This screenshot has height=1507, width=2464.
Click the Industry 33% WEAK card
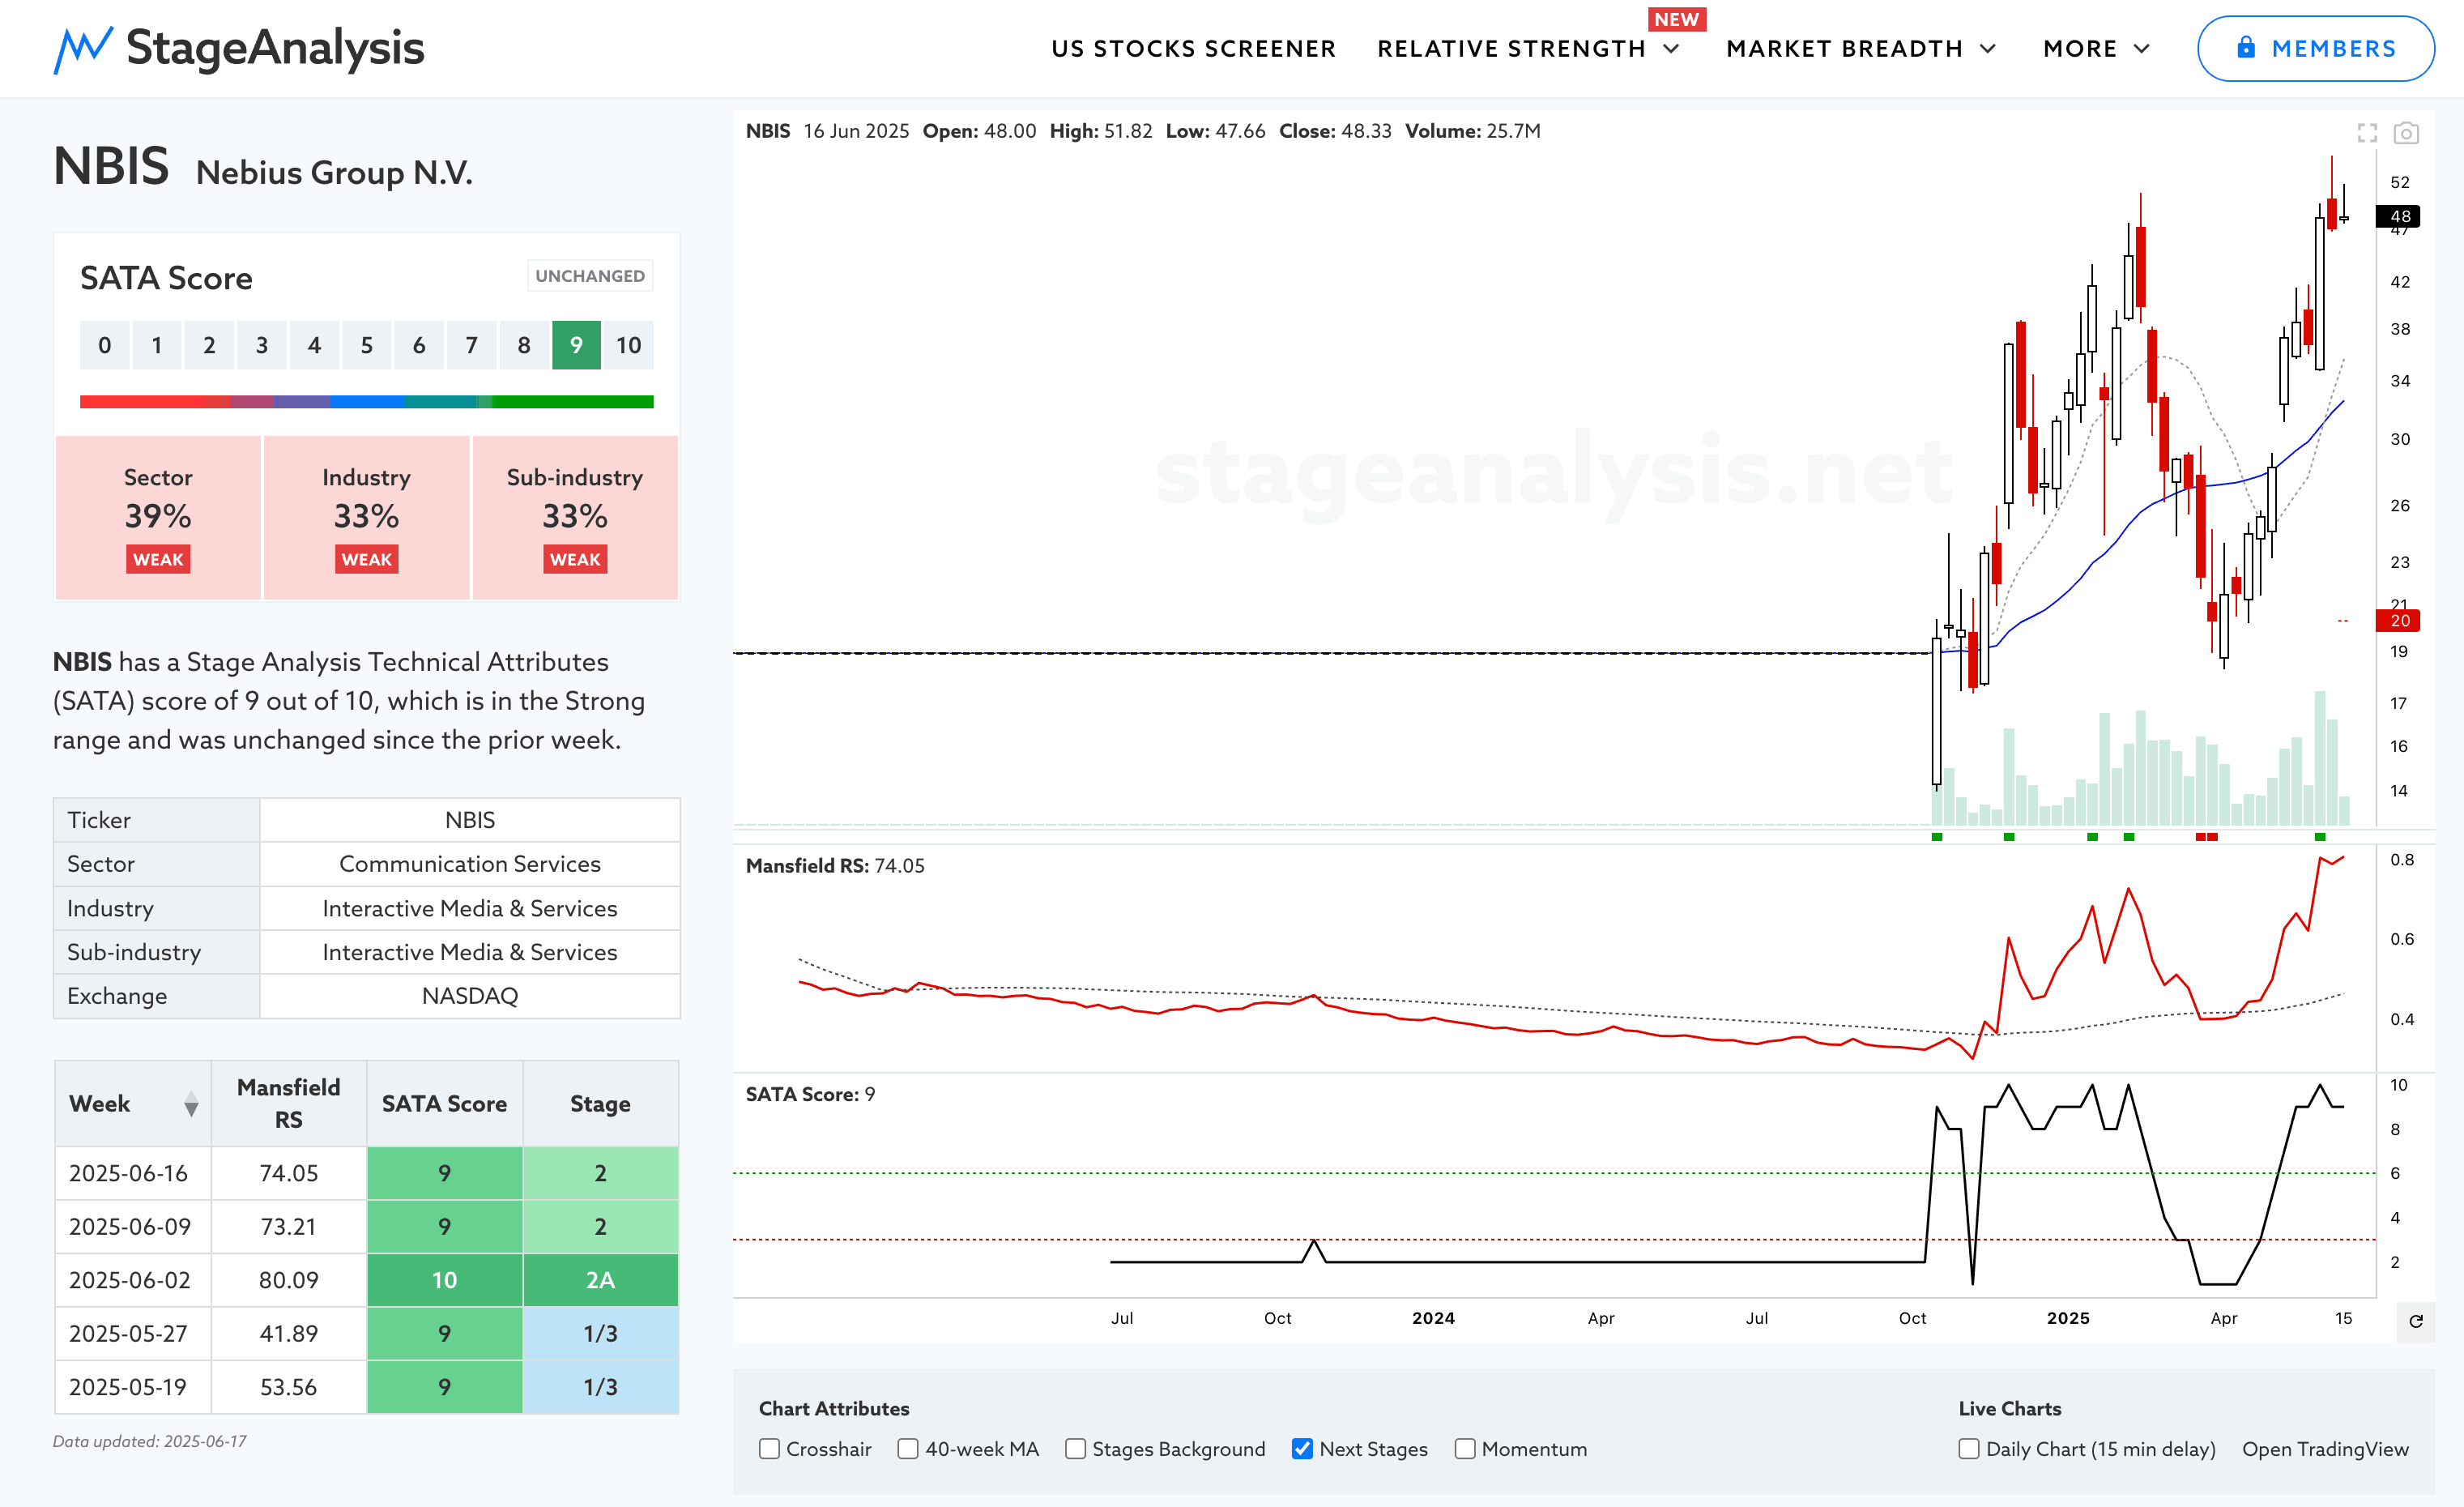[366, 517]
